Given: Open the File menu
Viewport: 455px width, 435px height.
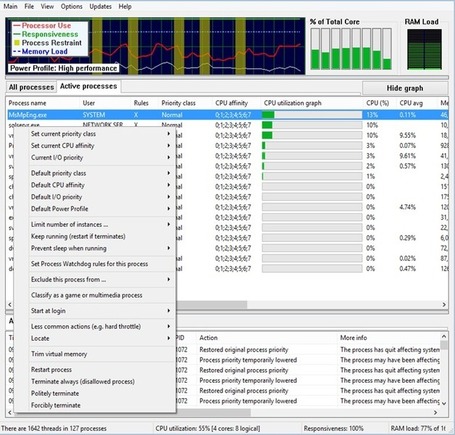Looking at the screenshot, I should (x=29, y=6).
